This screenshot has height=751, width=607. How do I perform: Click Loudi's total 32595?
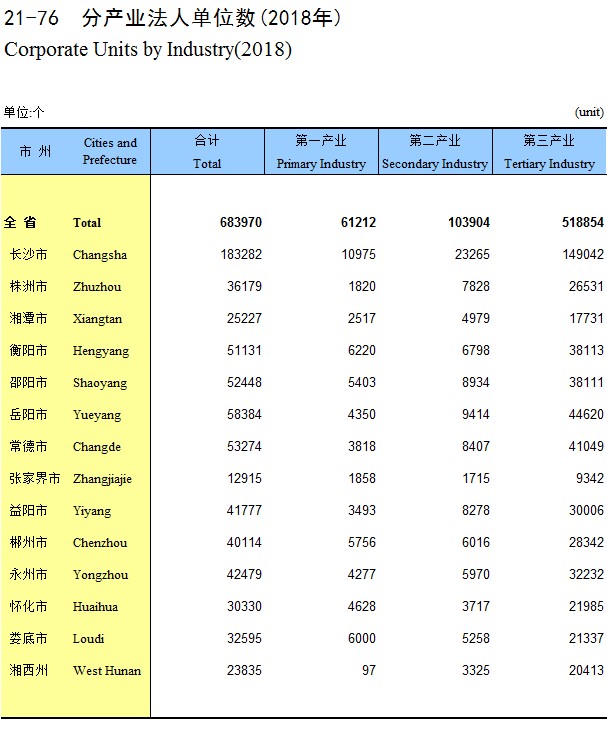[244, 638]
